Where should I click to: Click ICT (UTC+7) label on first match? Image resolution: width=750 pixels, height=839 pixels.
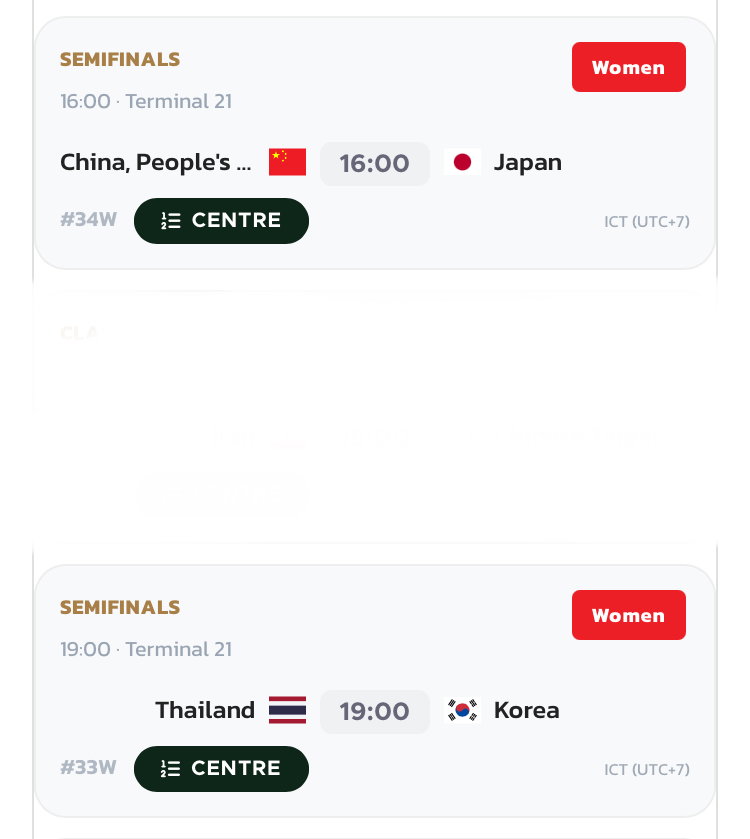click(x=647, y=222)
